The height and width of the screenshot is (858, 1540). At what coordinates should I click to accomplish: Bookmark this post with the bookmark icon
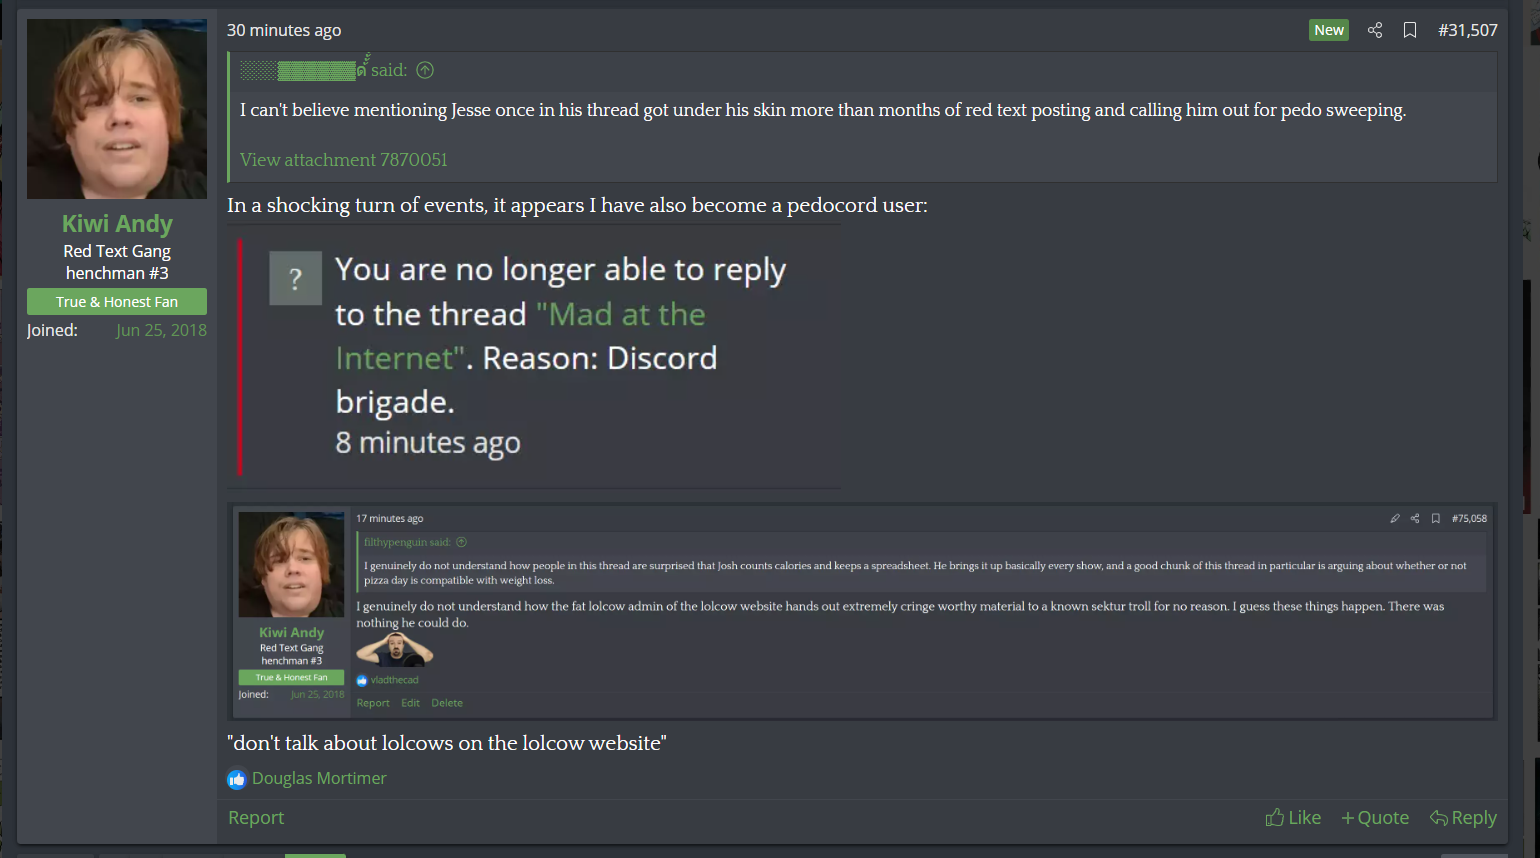(x=1410, y=30)
